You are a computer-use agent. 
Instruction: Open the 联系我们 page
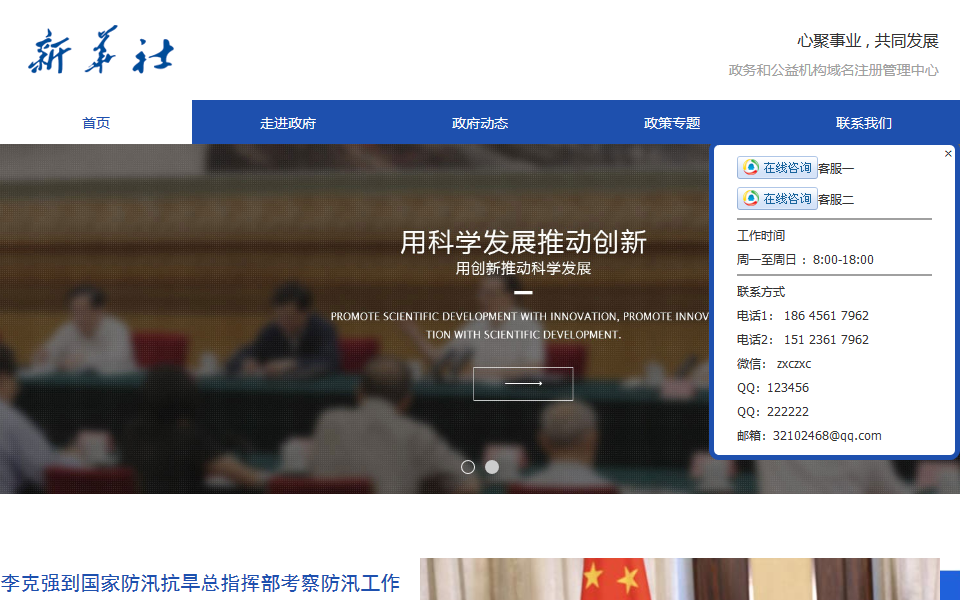(864, 123)
